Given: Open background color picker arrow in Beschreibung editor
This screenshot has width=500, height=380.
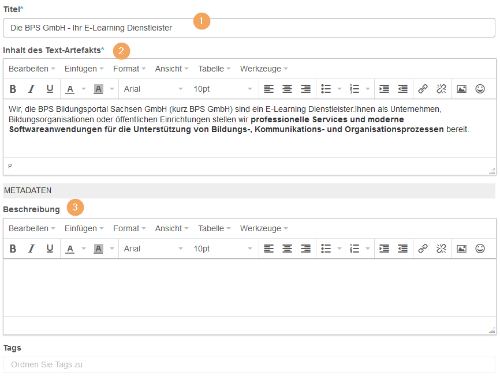Looking at the screenshot, I should click(112, 249).
